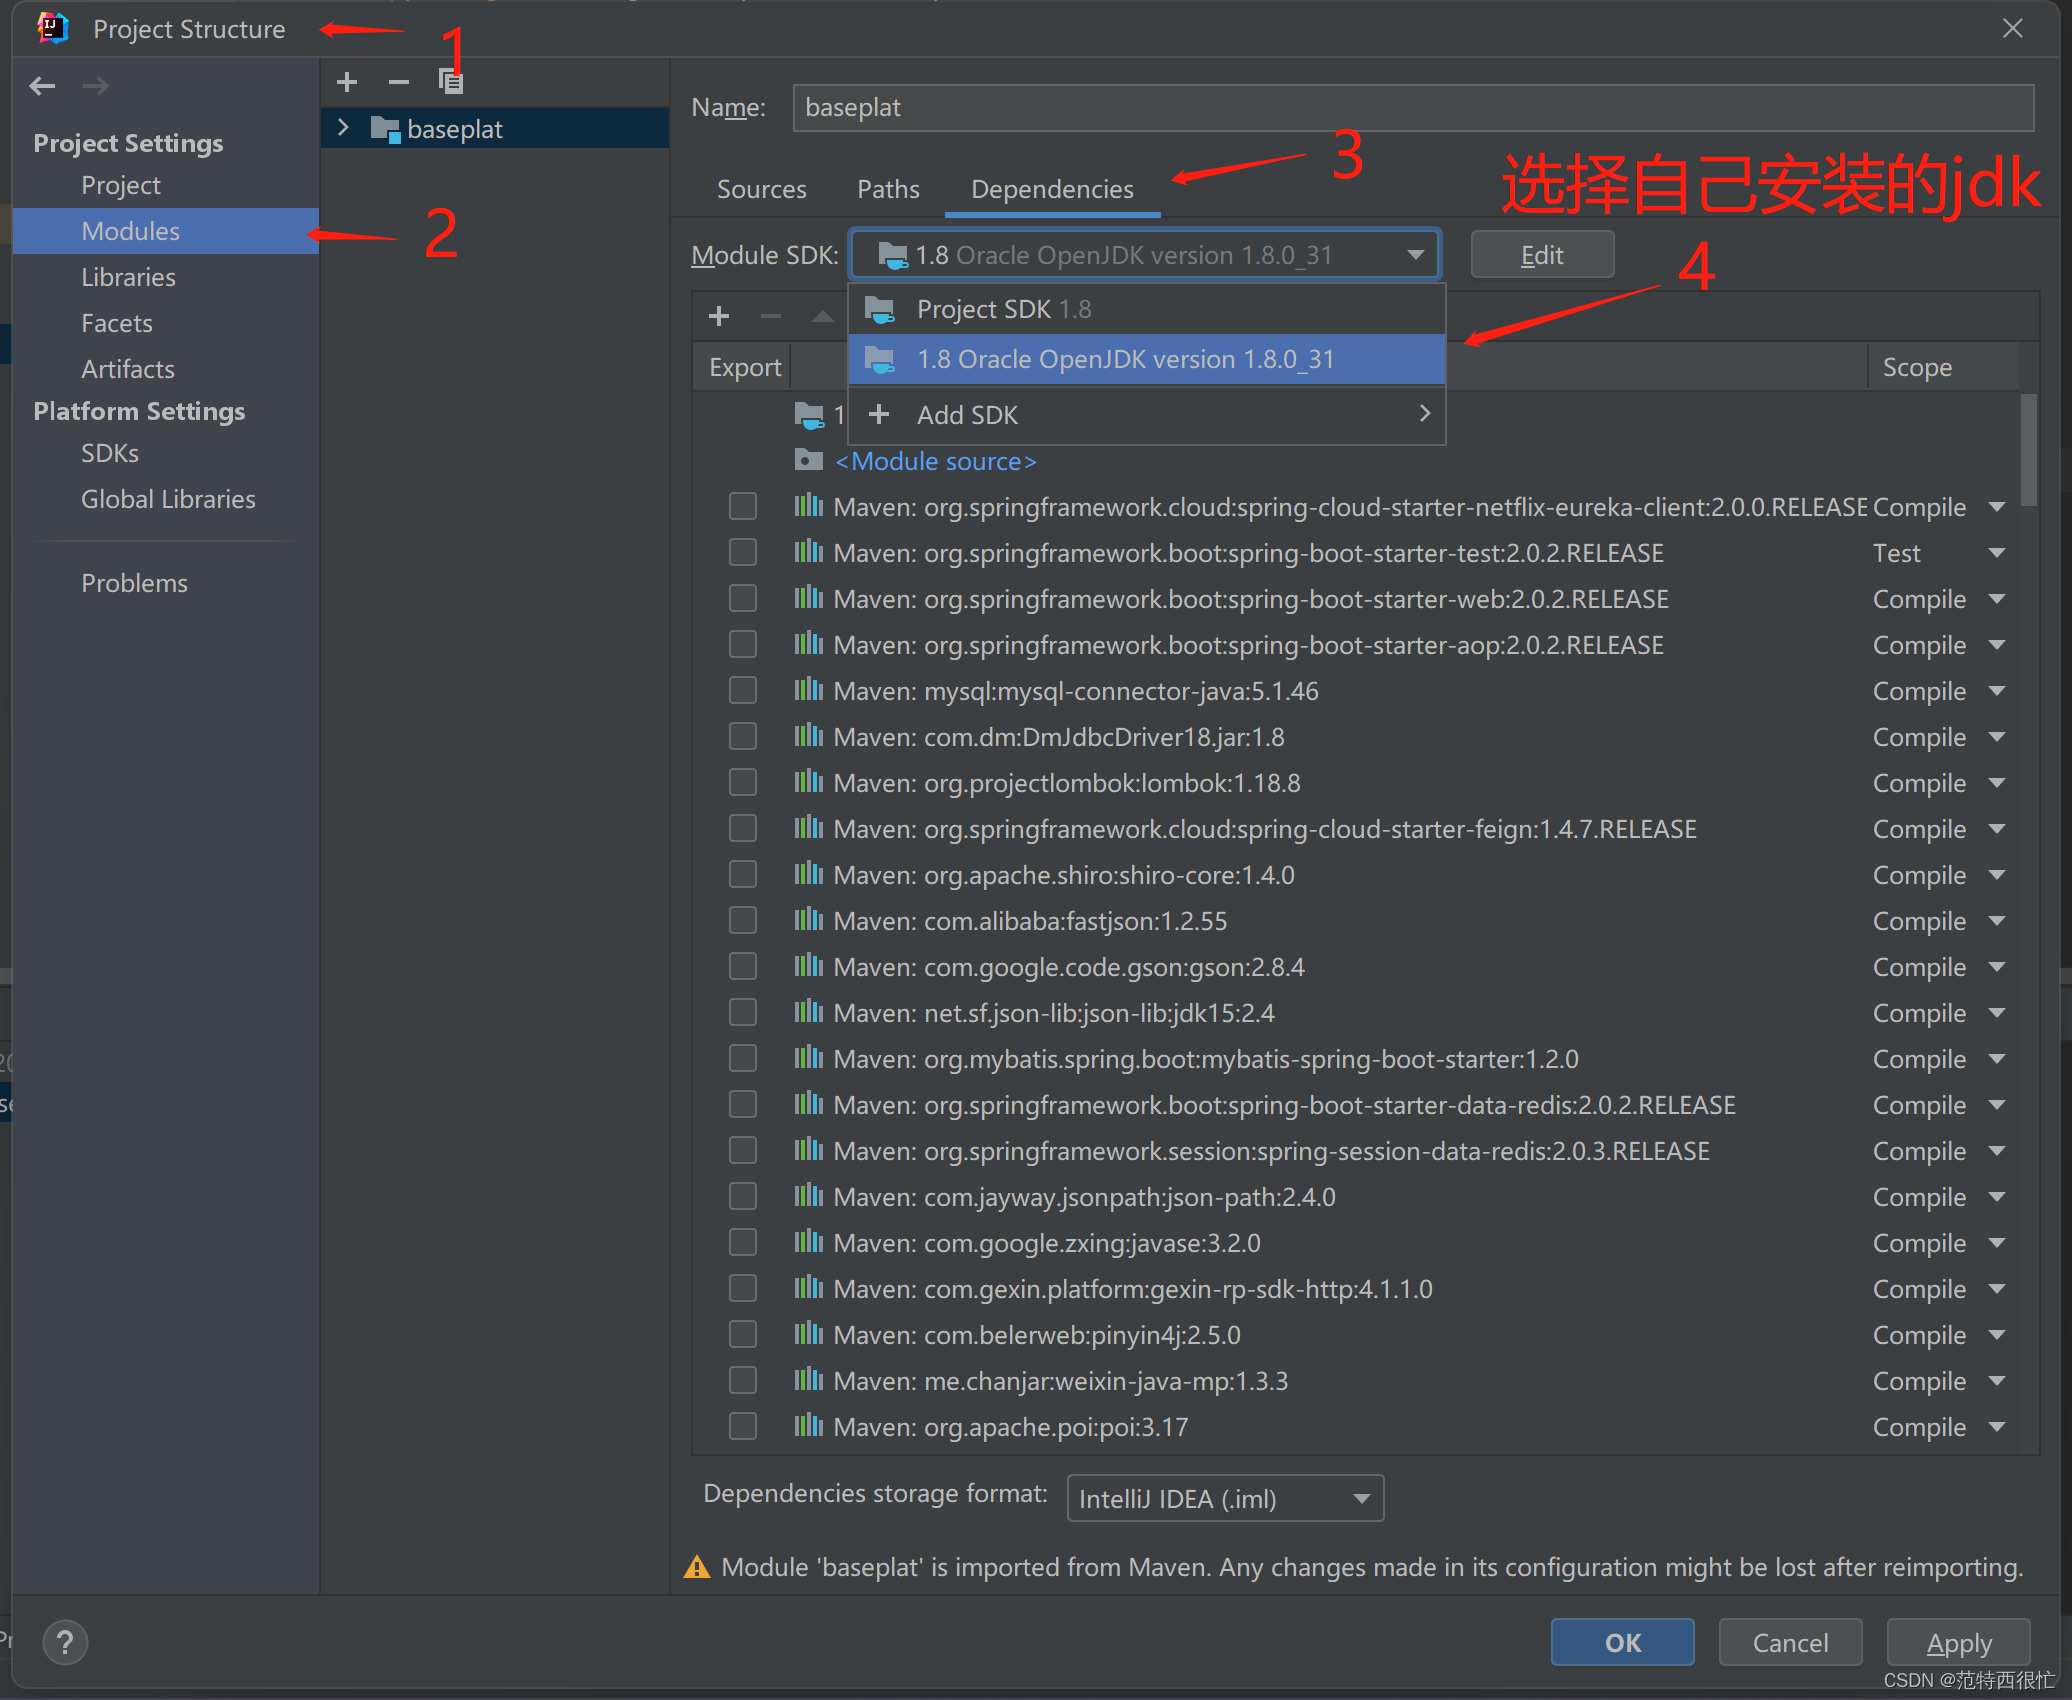This screenshot has width=2072, height=1700.
Task: Click the back navigation arrow
Action: [42, 86]
